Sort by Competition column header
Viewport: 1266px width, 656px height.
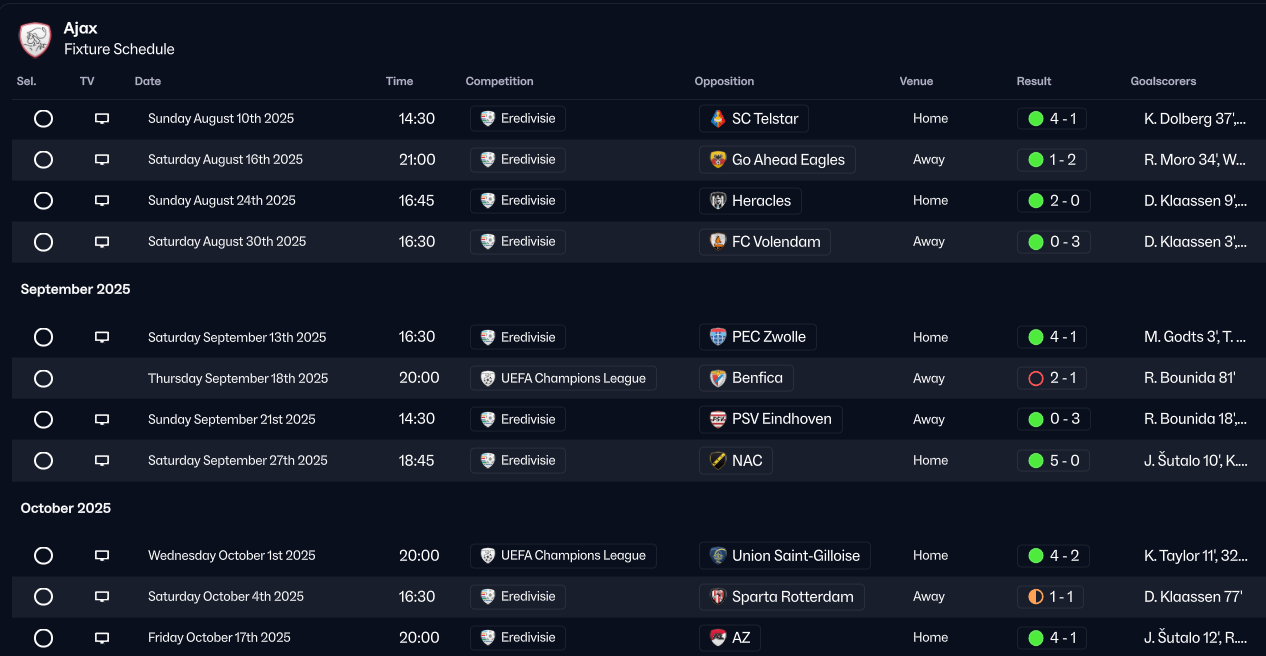pos(499,81)
